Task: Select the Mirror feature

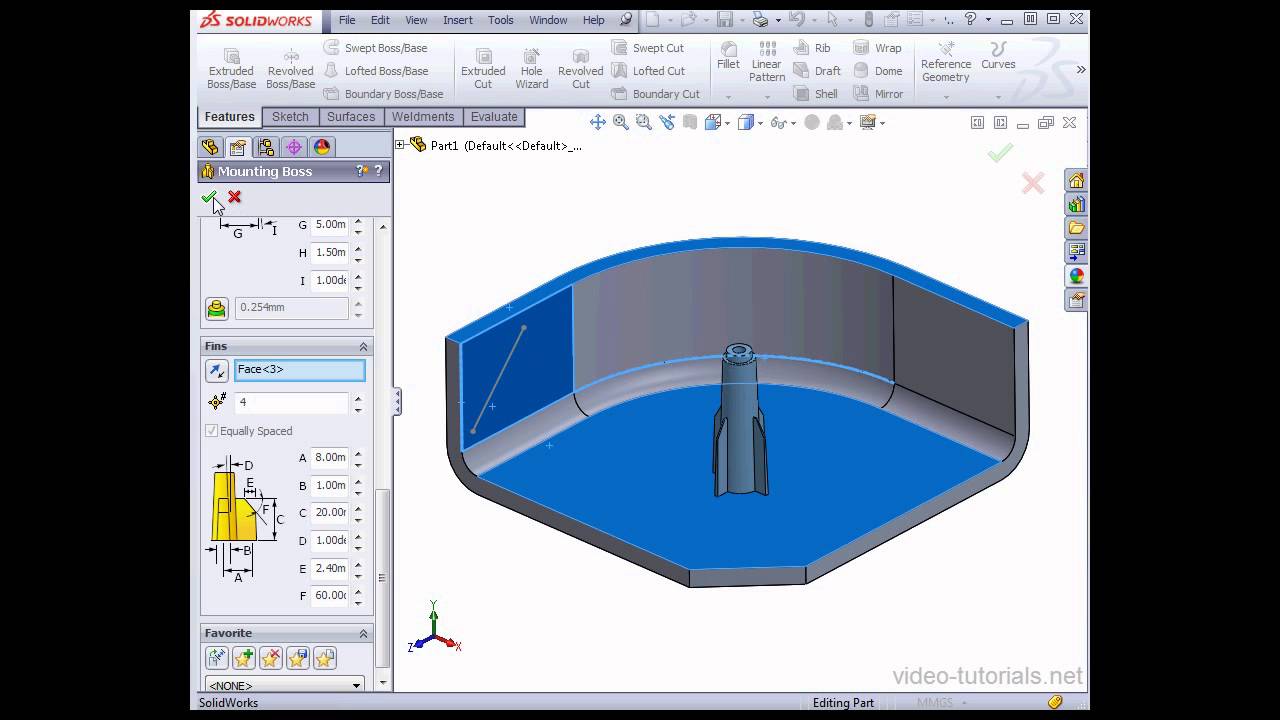Action: [x=877, y=94]
